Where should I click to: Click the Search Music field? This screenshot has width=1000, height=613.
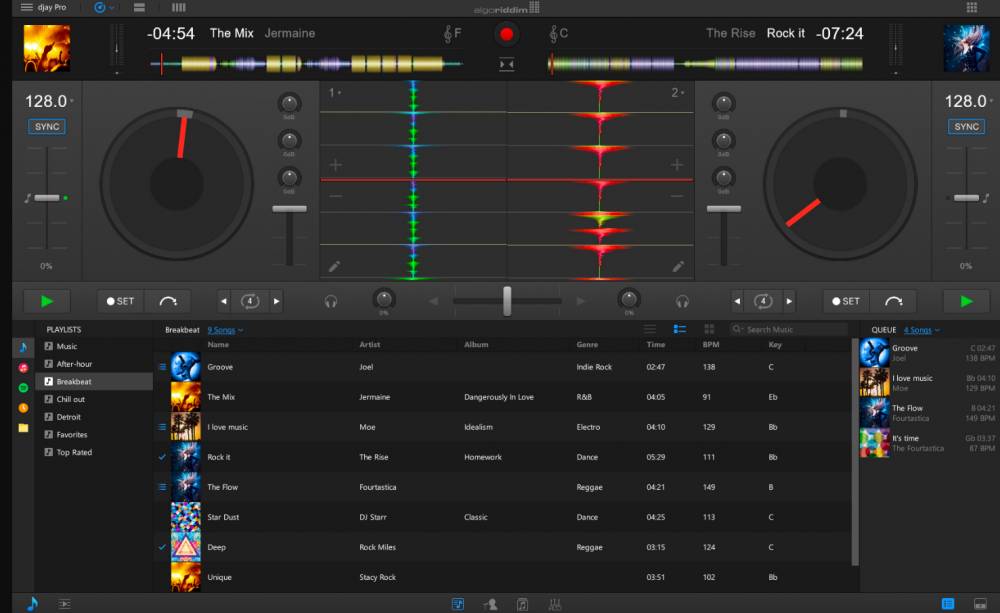click(x=789, y=329)
